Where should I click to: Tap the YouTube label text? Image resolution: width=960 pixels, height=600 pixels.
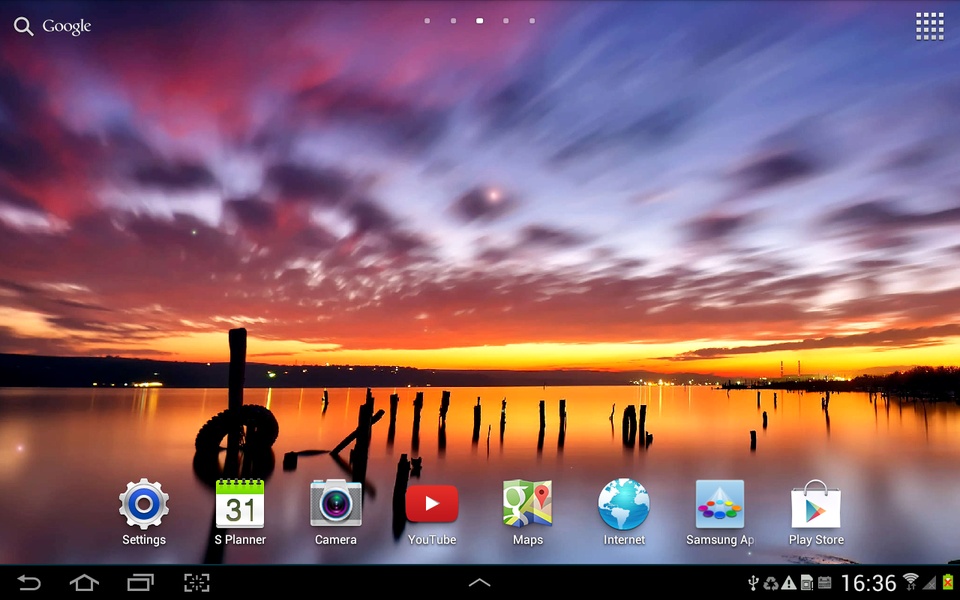(432, 540)
